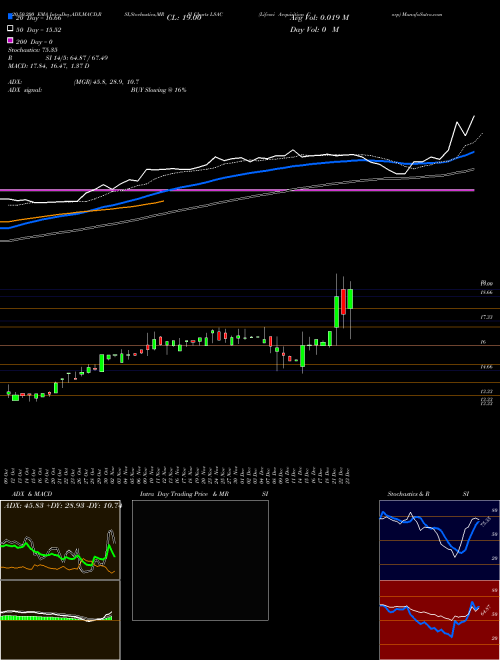Viewport: 500px width, 660px height.
Task: Click the magenta 200 Day legend swatch
Action: (10, 41)
